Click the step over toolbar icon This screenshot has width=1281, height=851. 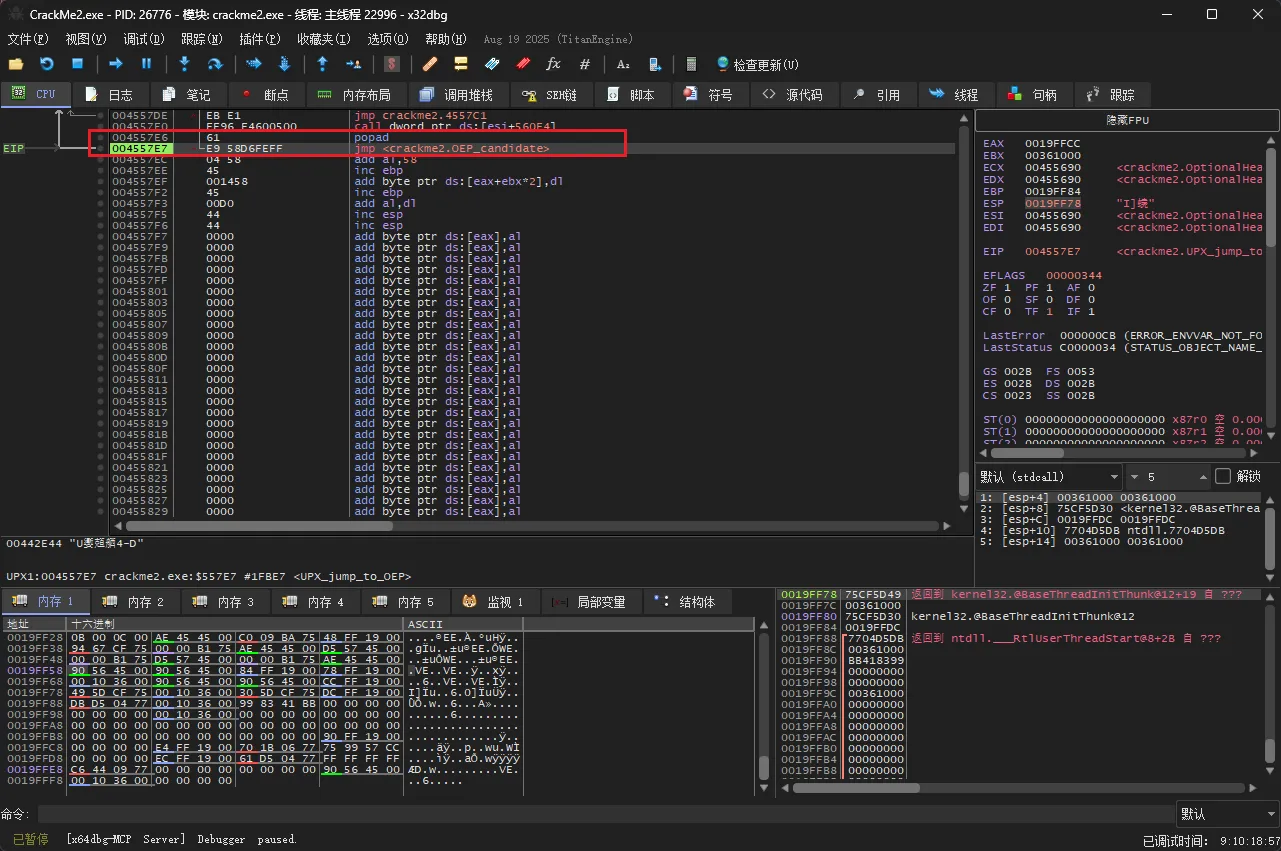point(214,64)
